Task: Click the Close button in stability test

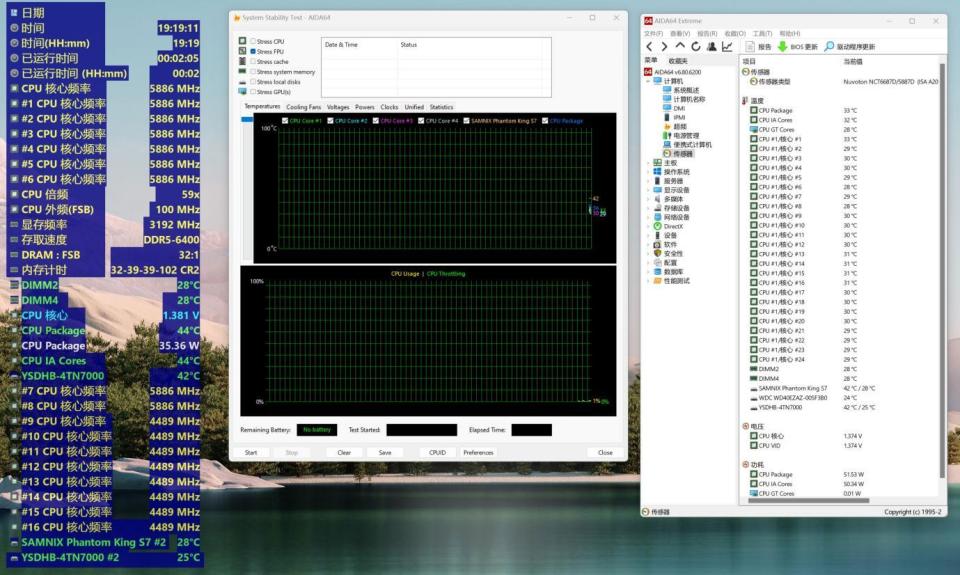Action: pos(605,453)
